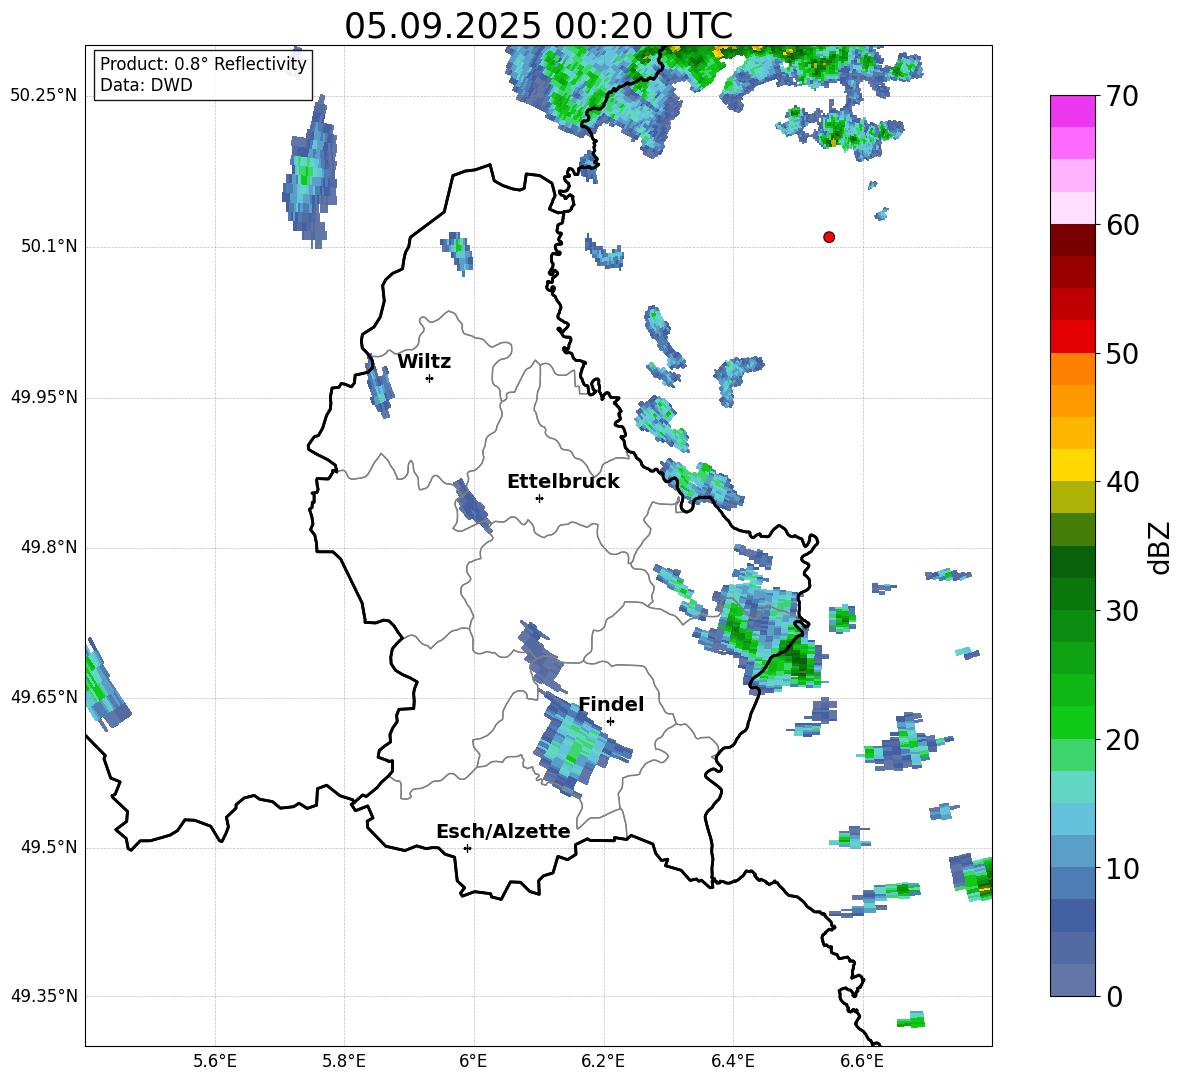Click the title 05.09.2025 00:20 UTC
Viewport: 1184px width, 1081px height.
(538, 26)
